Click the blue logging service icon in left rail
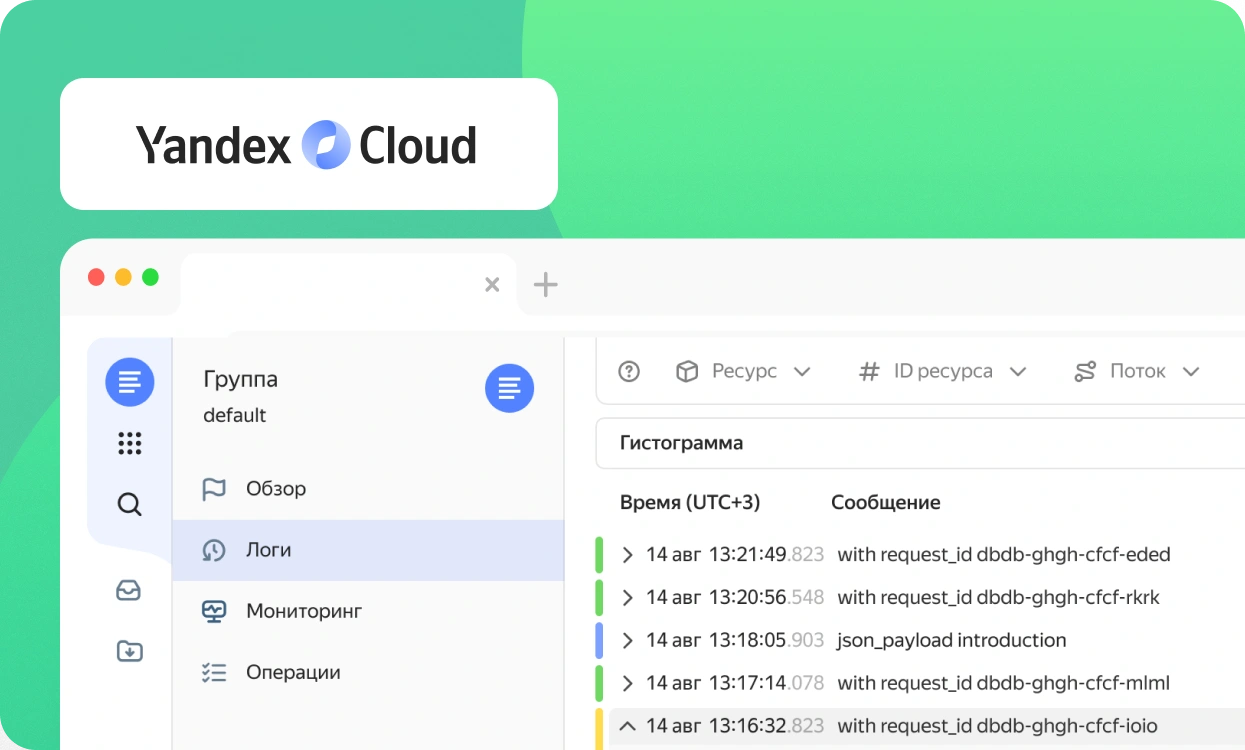 coord(130,382)
